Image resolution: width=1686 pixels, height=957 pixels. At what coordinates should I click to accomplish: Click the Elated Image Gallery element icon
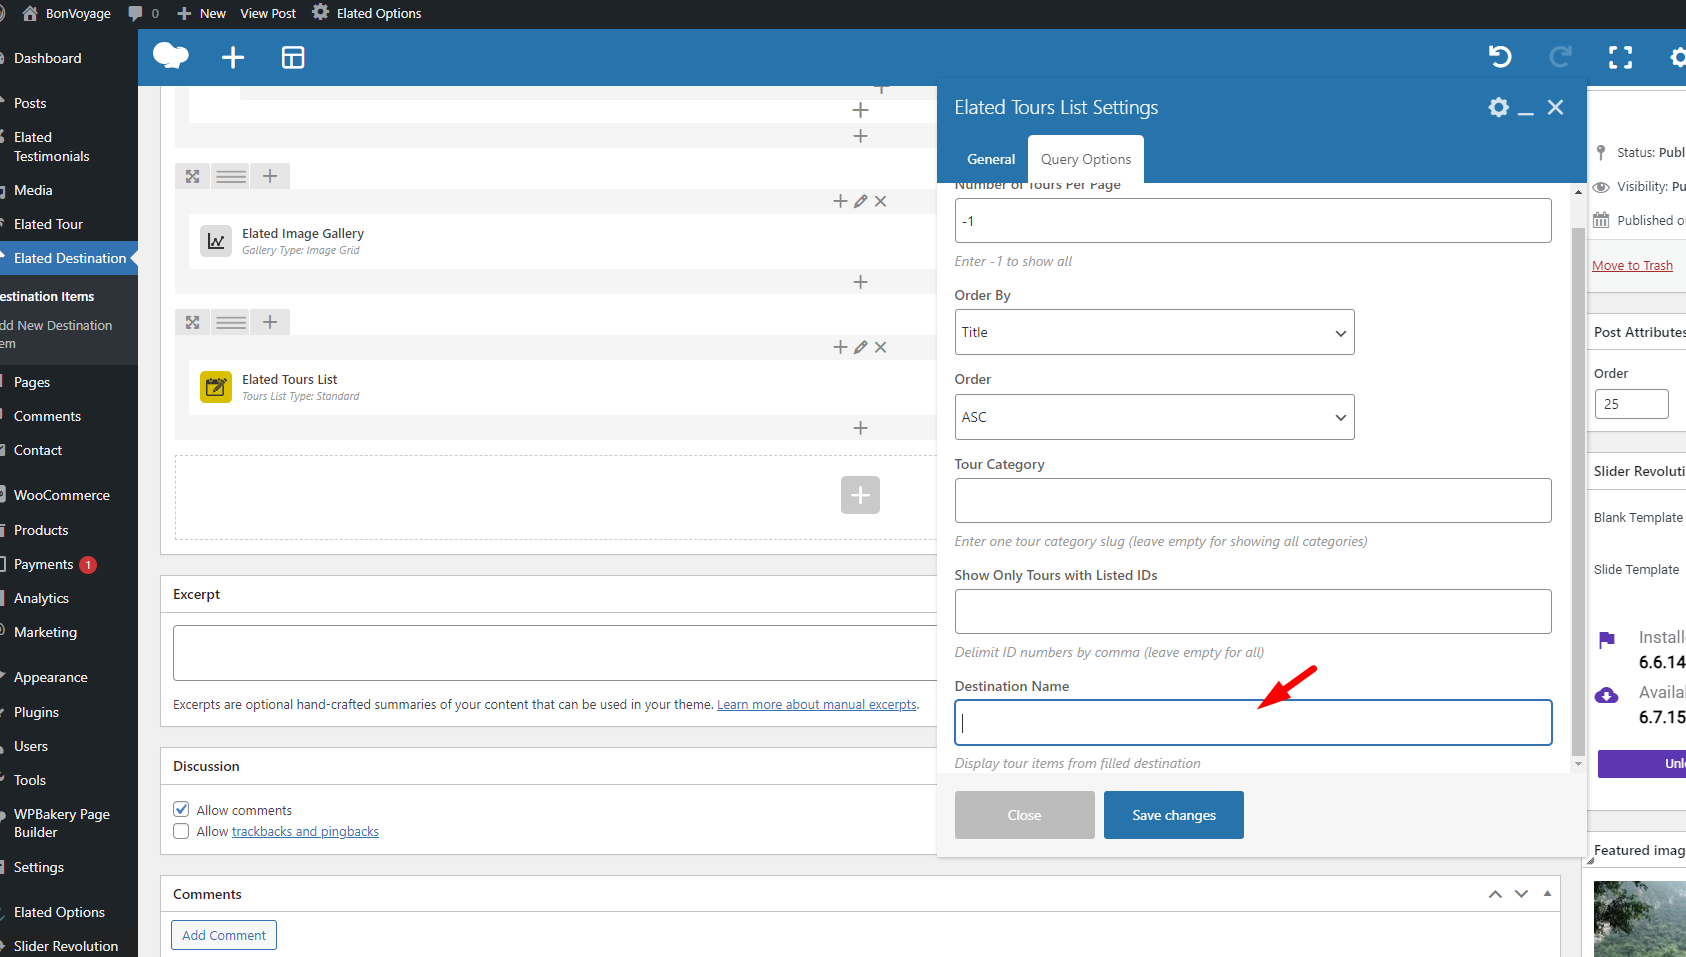click(x=216, y=241)
